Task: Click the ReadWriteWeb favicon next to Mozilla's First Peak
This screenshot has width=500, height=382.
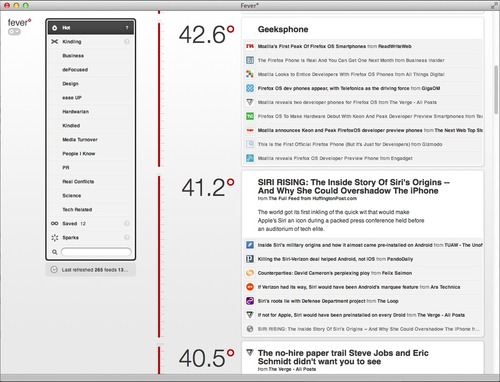Action: 250,46
